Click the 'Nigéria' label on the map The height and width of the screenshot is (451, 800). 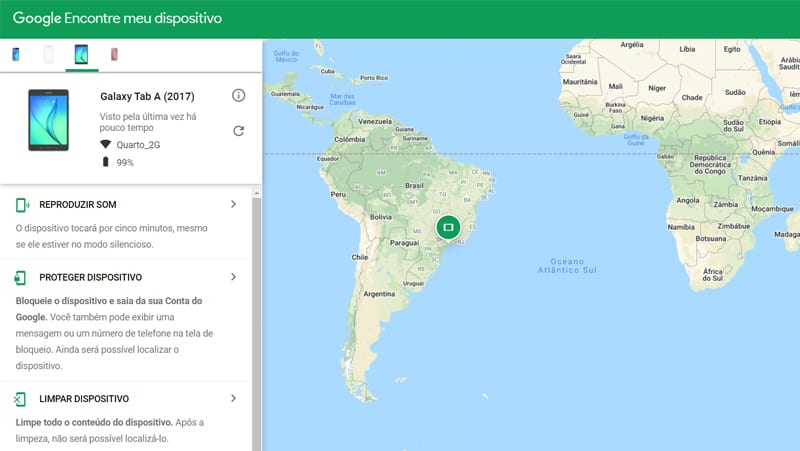[653, 118]
